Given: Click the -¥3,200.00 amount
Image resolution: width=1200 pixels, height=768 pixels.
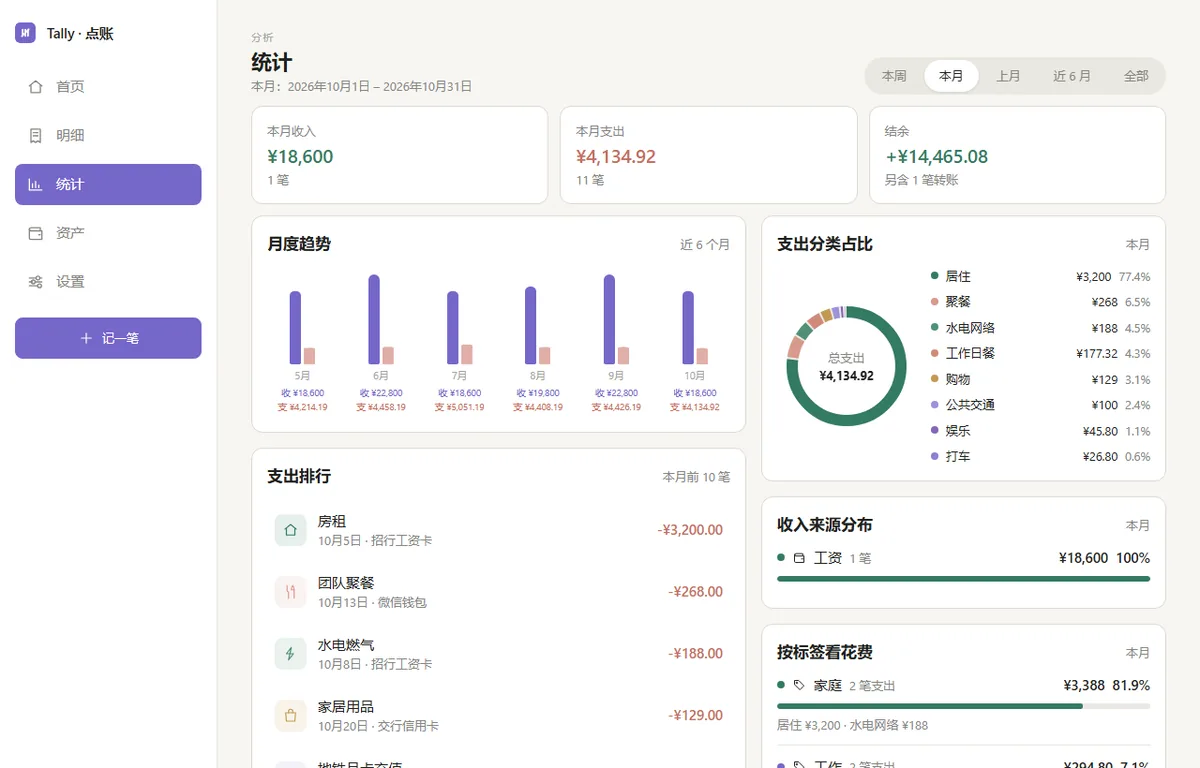Looking at the screenshot, I should [690, 530].
